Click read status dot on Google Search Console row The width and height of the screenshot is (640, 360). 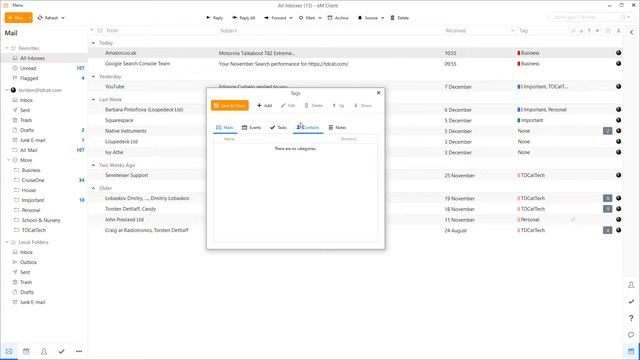coord(618,63)
